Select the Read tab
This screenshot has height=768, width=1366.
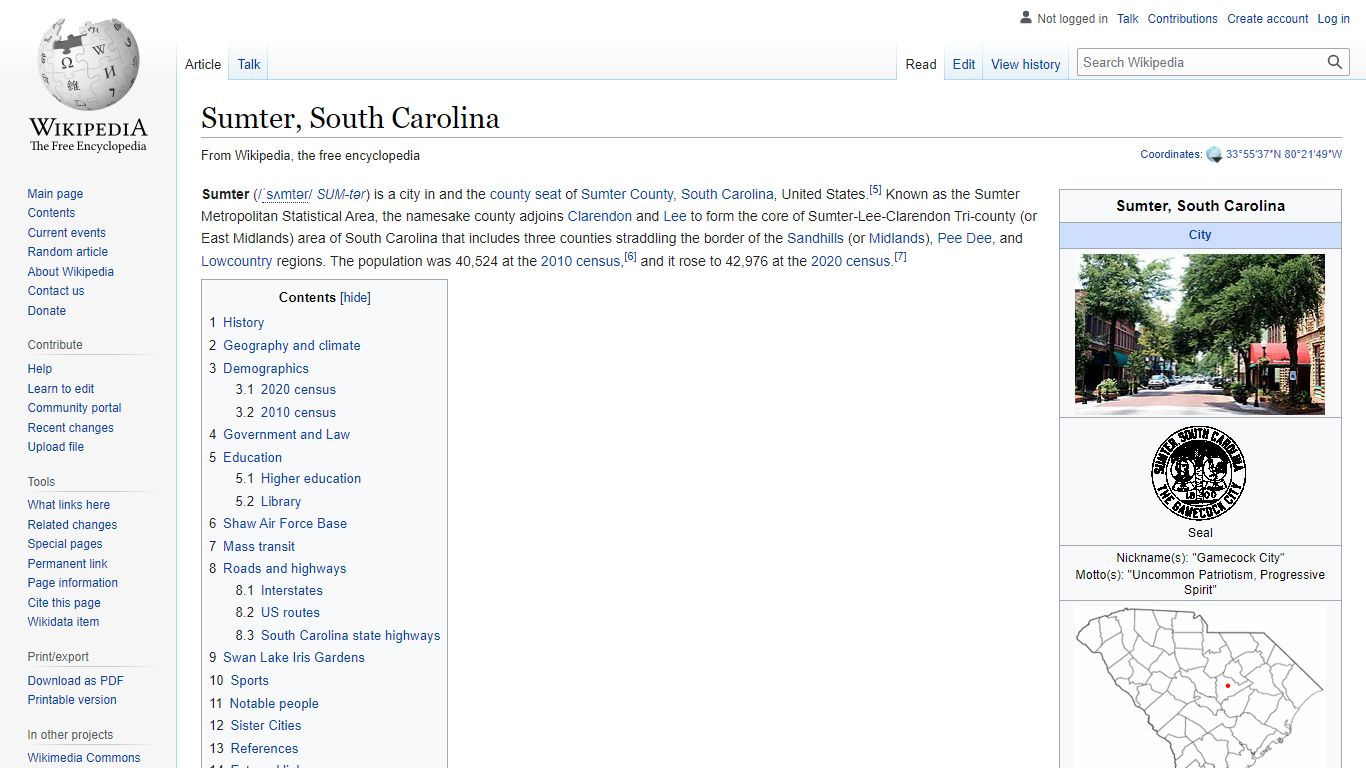pyautogui.click(x=921, y=64)
